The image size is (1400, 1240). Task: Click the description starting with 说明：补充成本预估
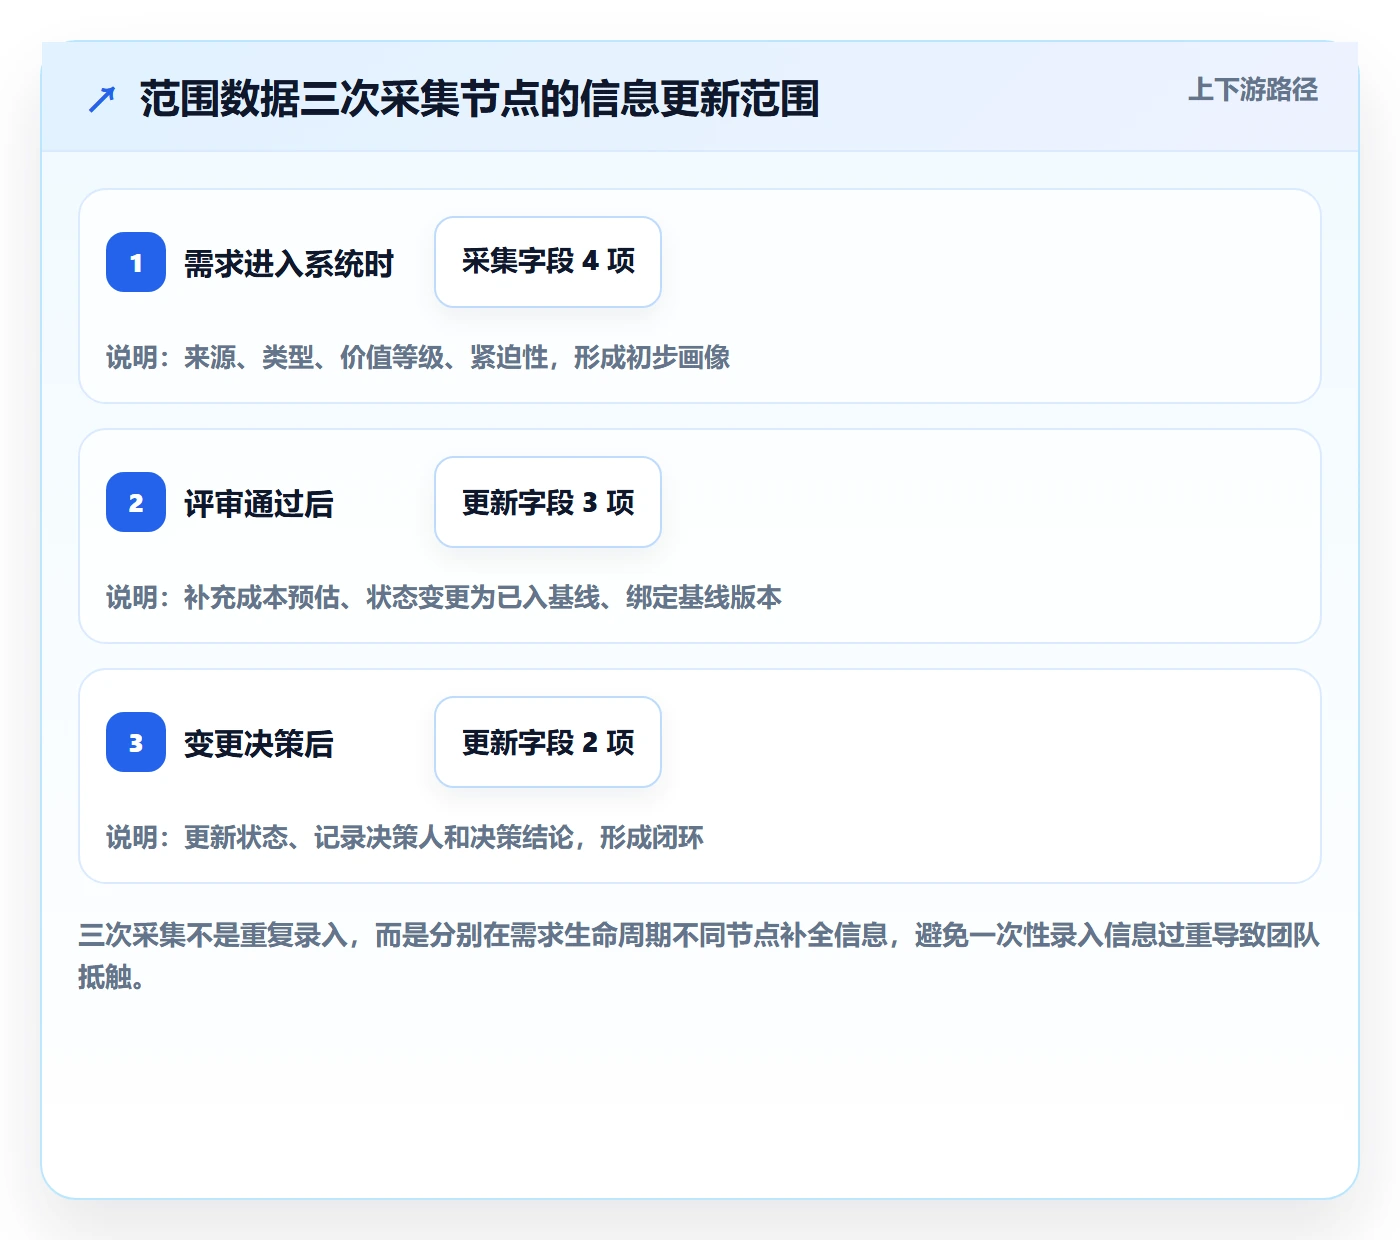click(444, 597)
